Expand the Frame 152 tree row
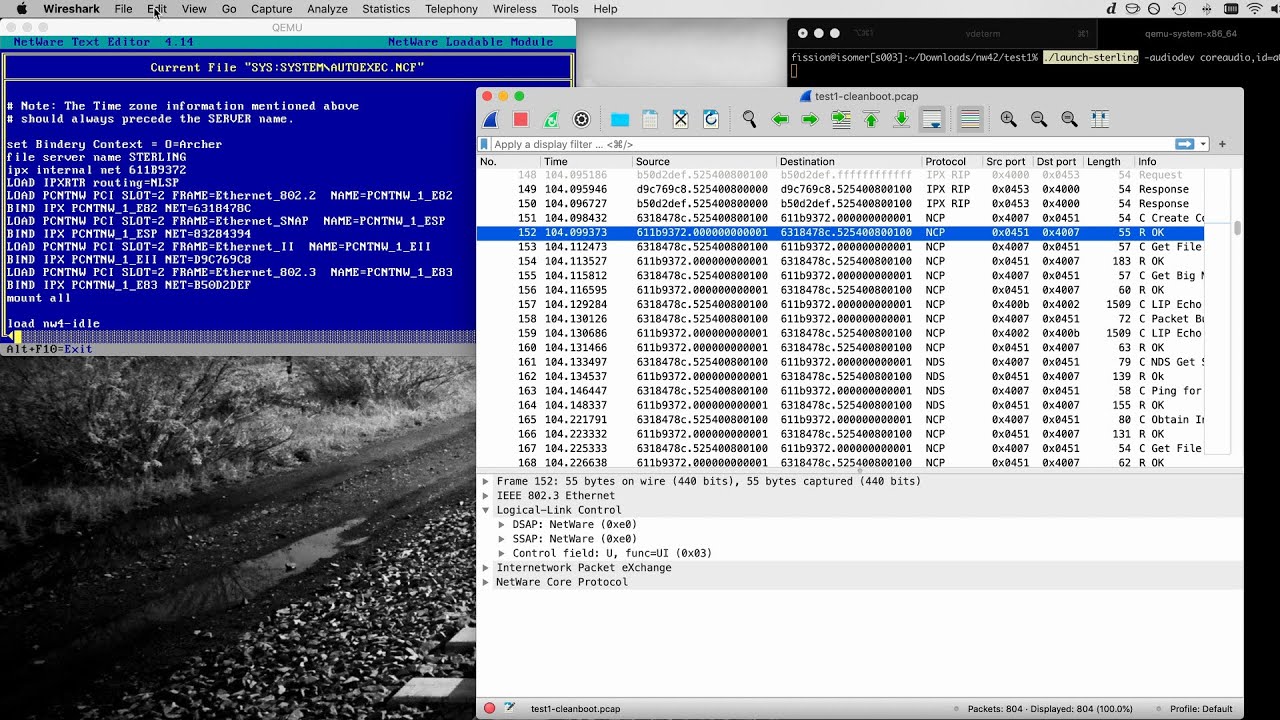Viewport: 1280px width, 720px height. [486, 481]
